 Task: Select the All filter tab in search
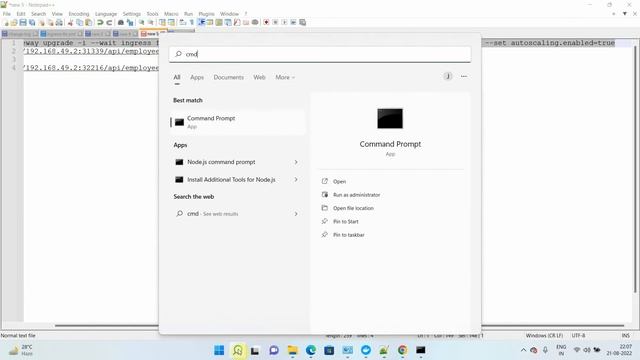pos(177,77)
